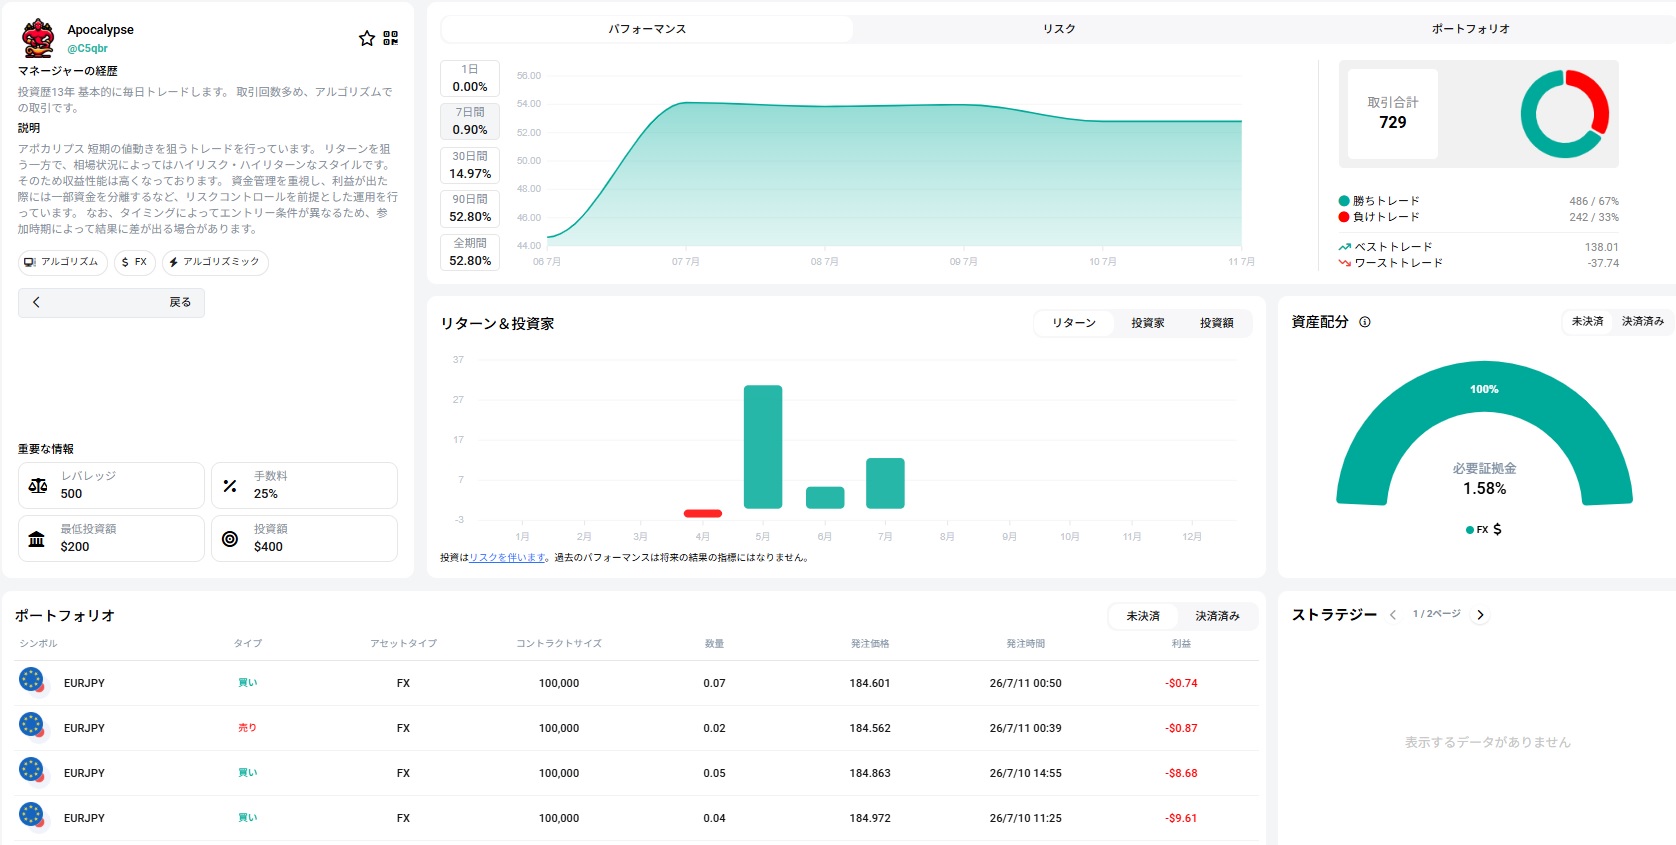This screenshot has height=845, width=1676.
Task: Click the algorithm monitor icon tag
Action: [62, 262]
